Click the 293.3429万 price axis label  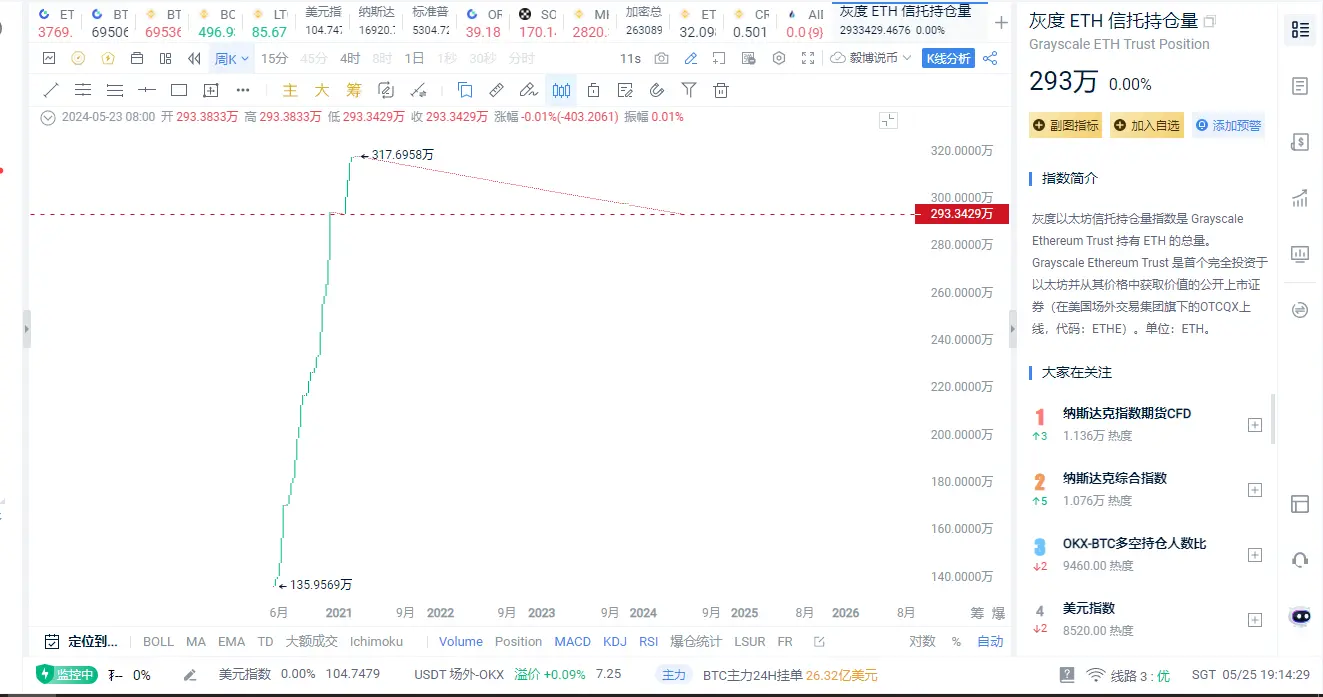tap(961, 214)
